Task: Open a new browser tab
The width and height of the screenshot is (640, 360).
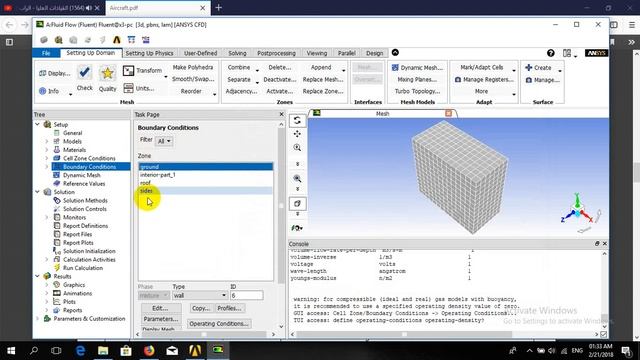Action: pos(219,7)
